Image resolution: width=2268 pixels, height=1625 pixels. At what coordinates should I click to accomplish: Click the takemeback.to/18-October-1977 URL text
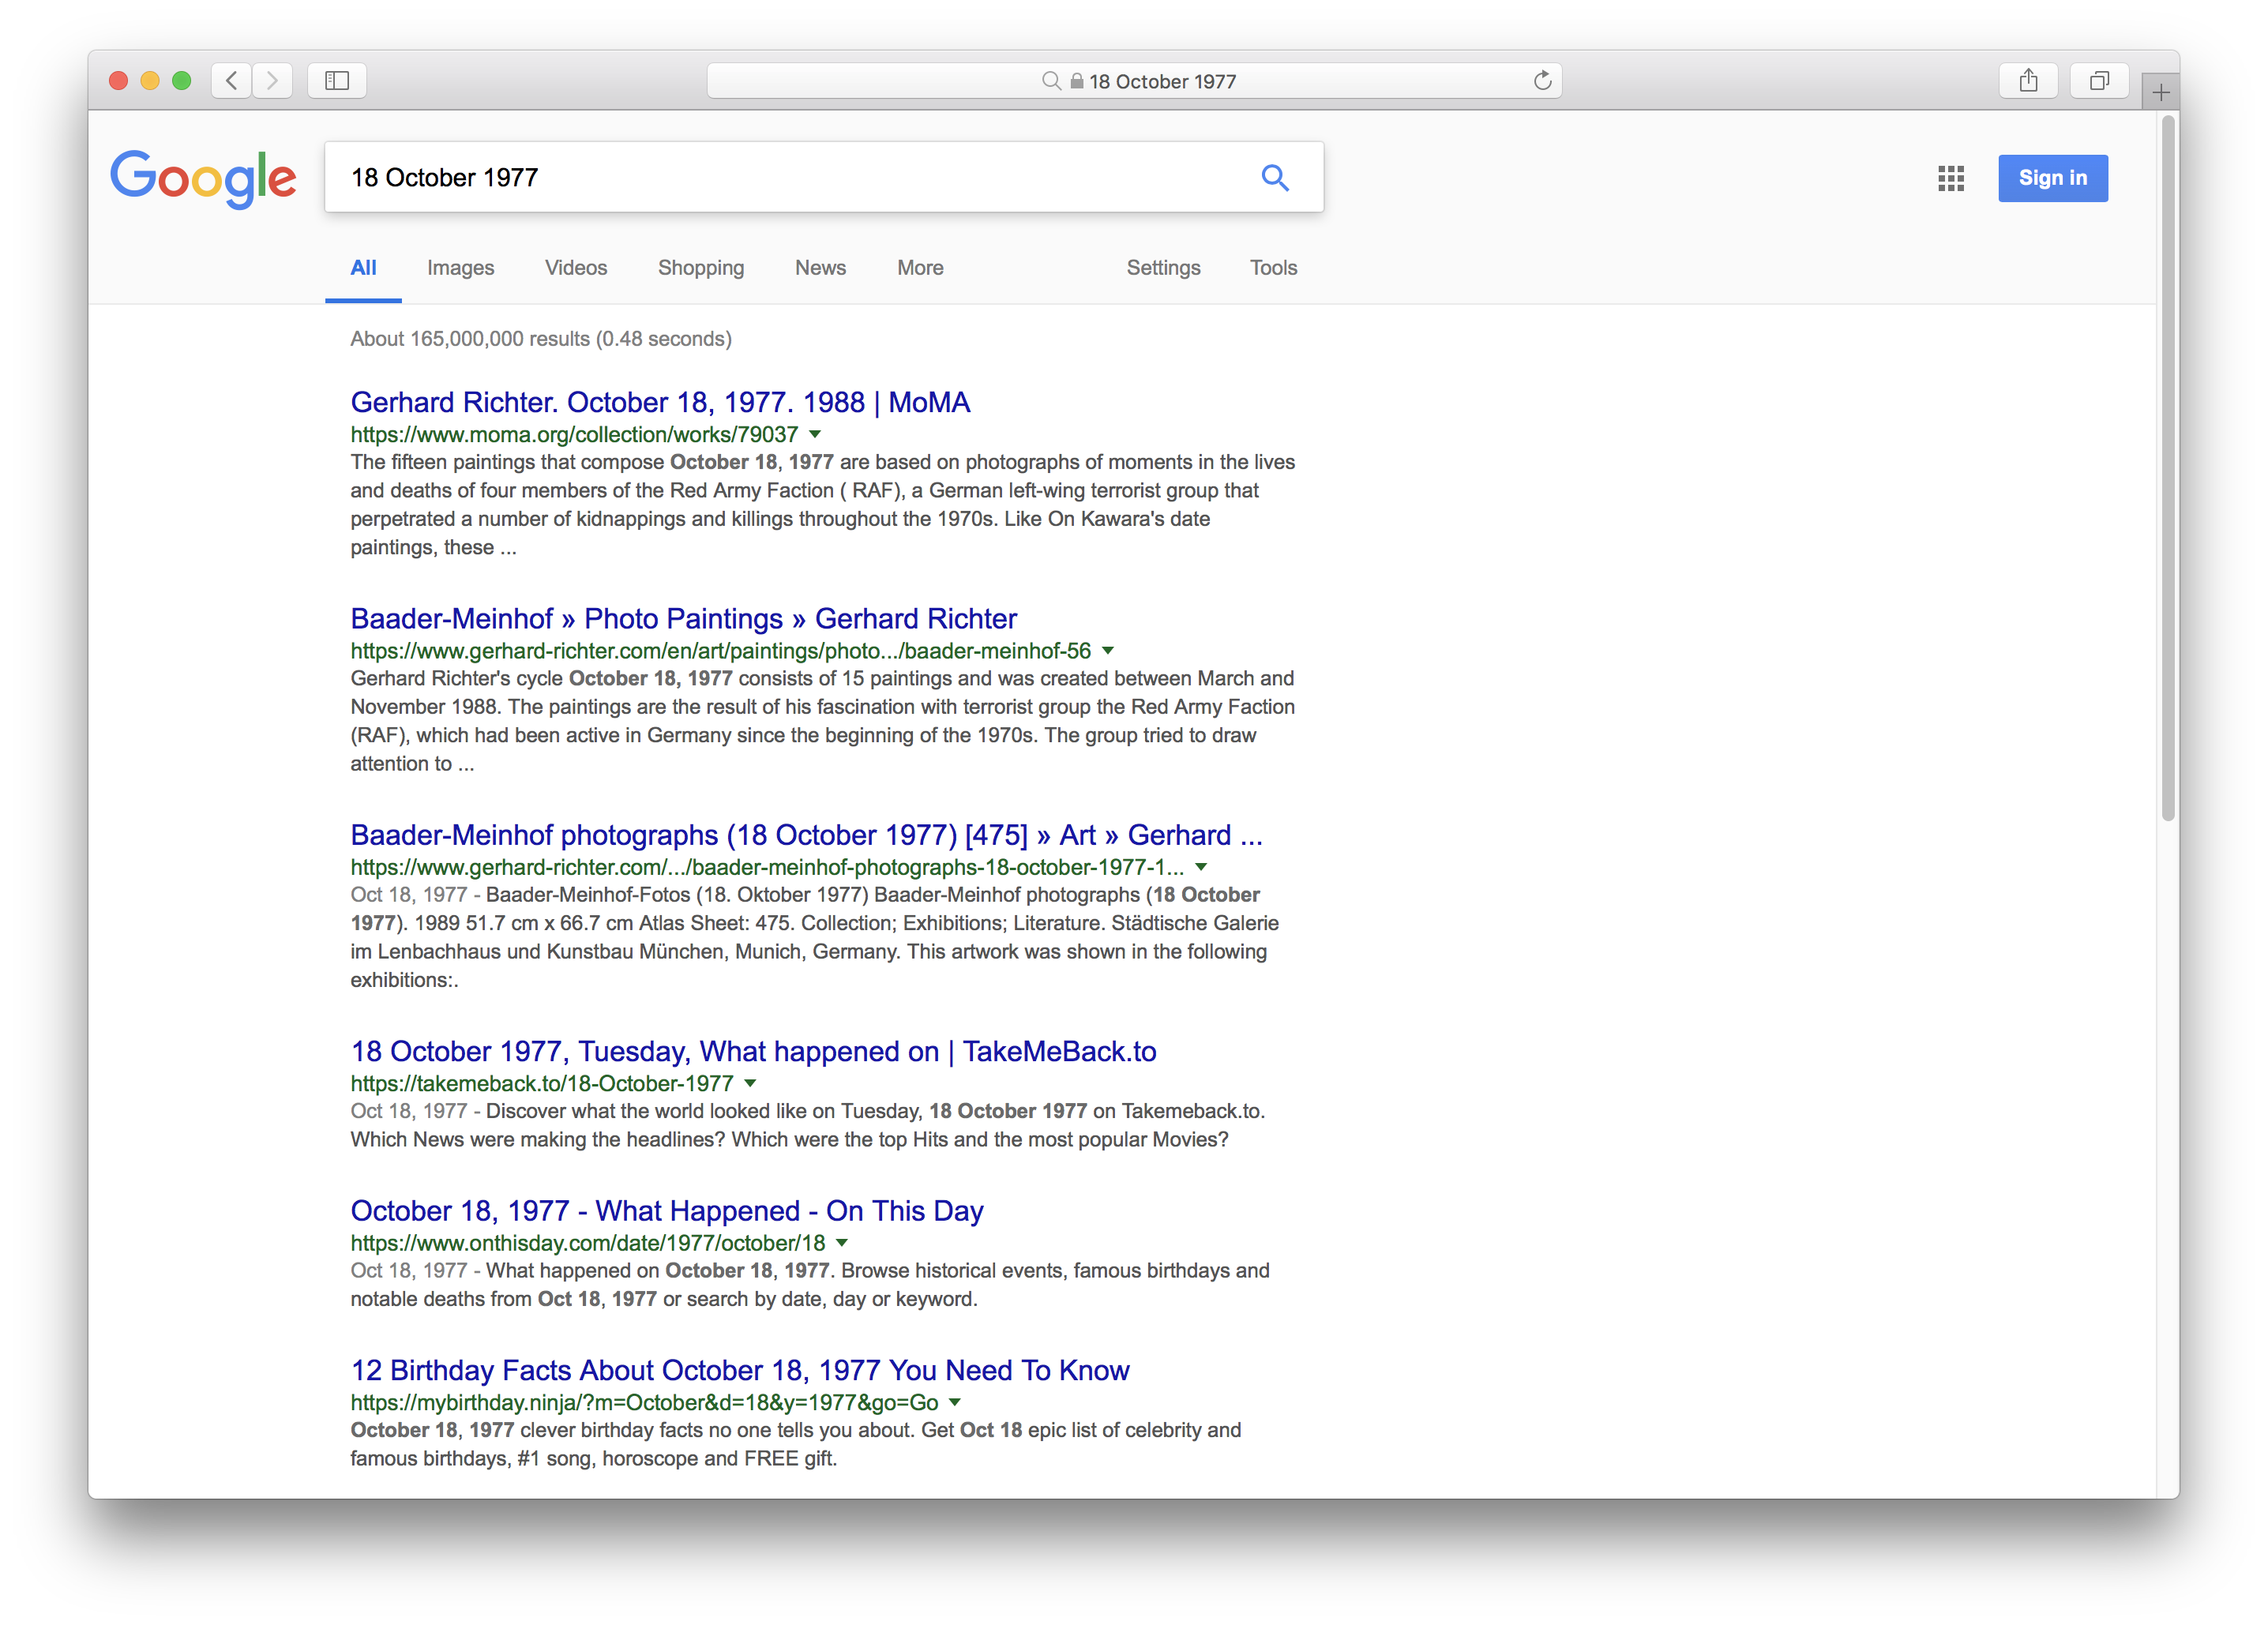tap(542, 1083)
